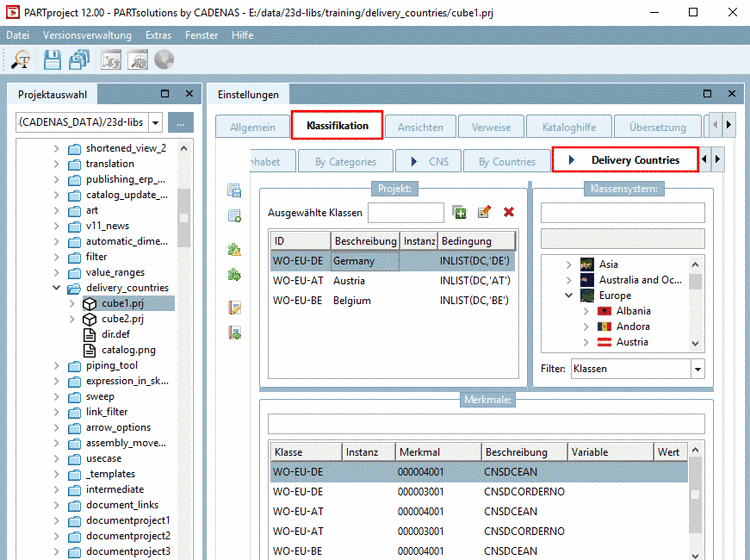
Task: Select the CNS classification tab
Action: (x=429, y=162)
